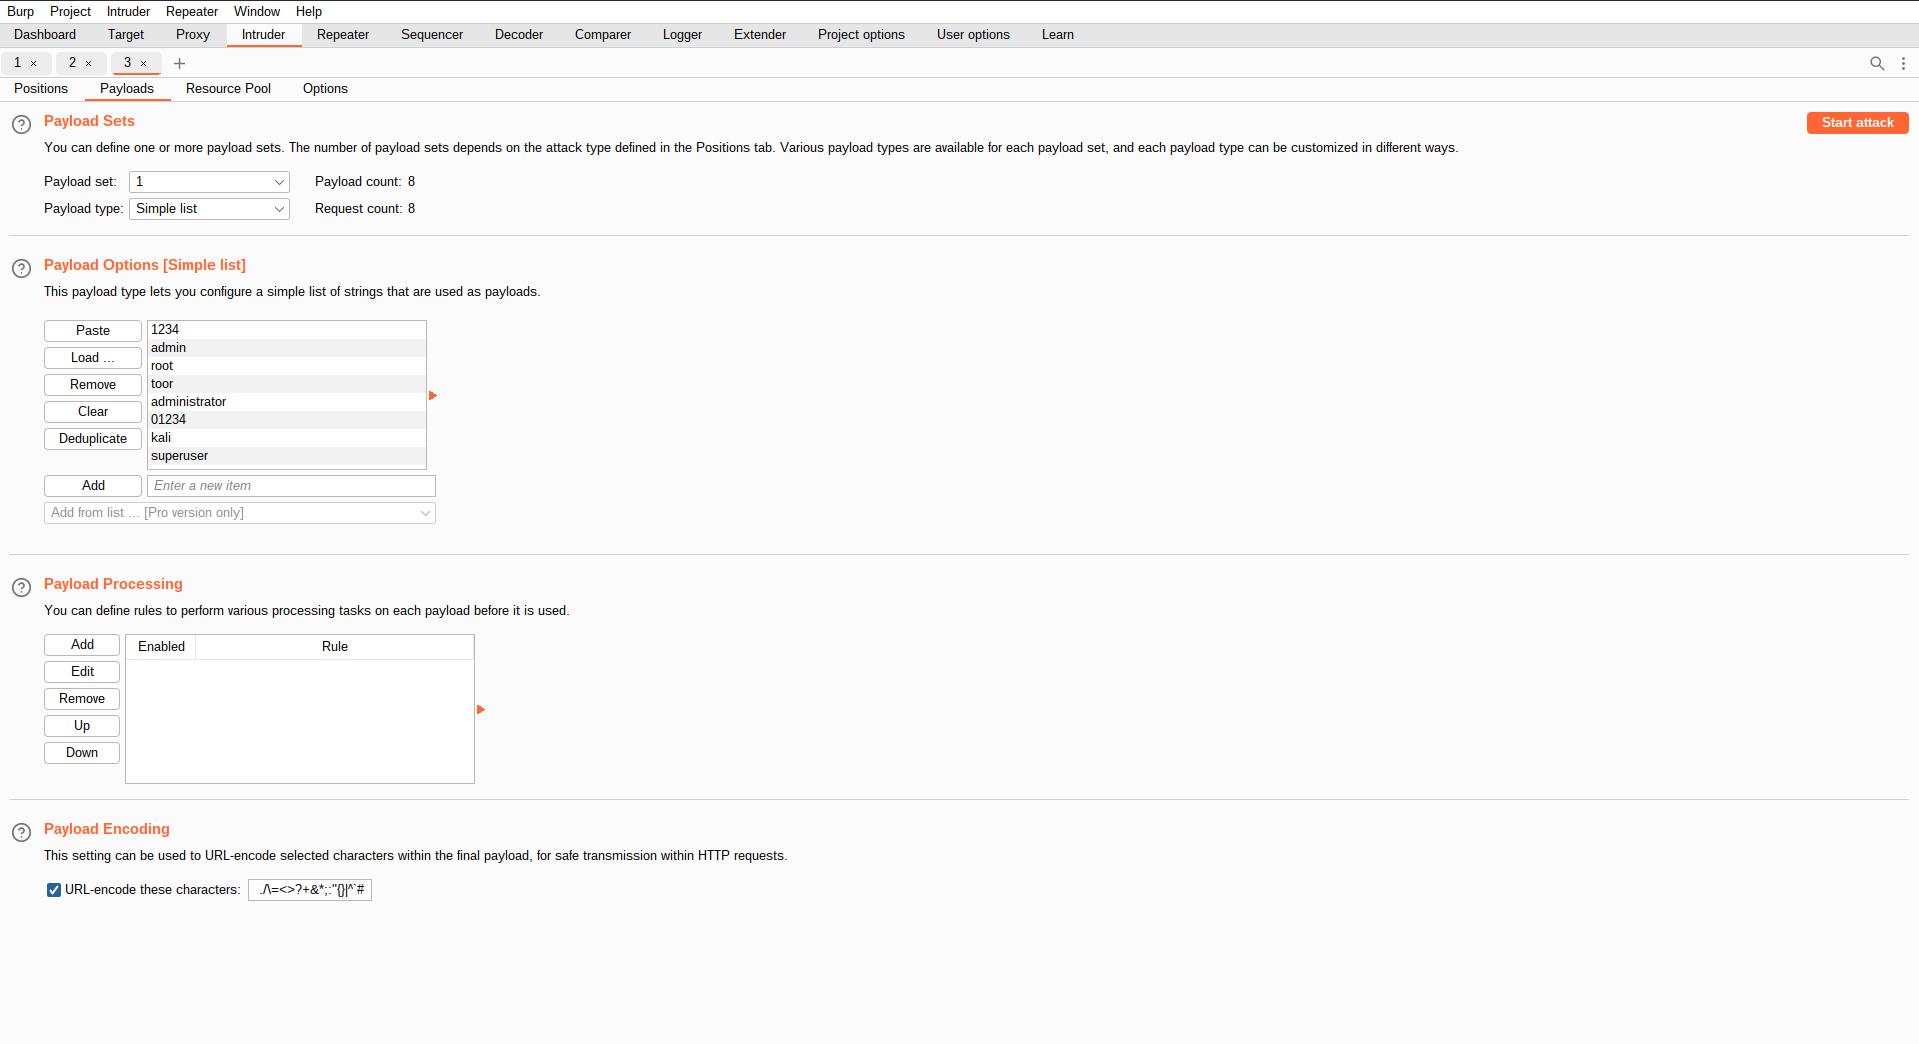Click the search magnifier icon
The height and width of the screenshot is (1044, 1919).
[x=1877, y=63]
